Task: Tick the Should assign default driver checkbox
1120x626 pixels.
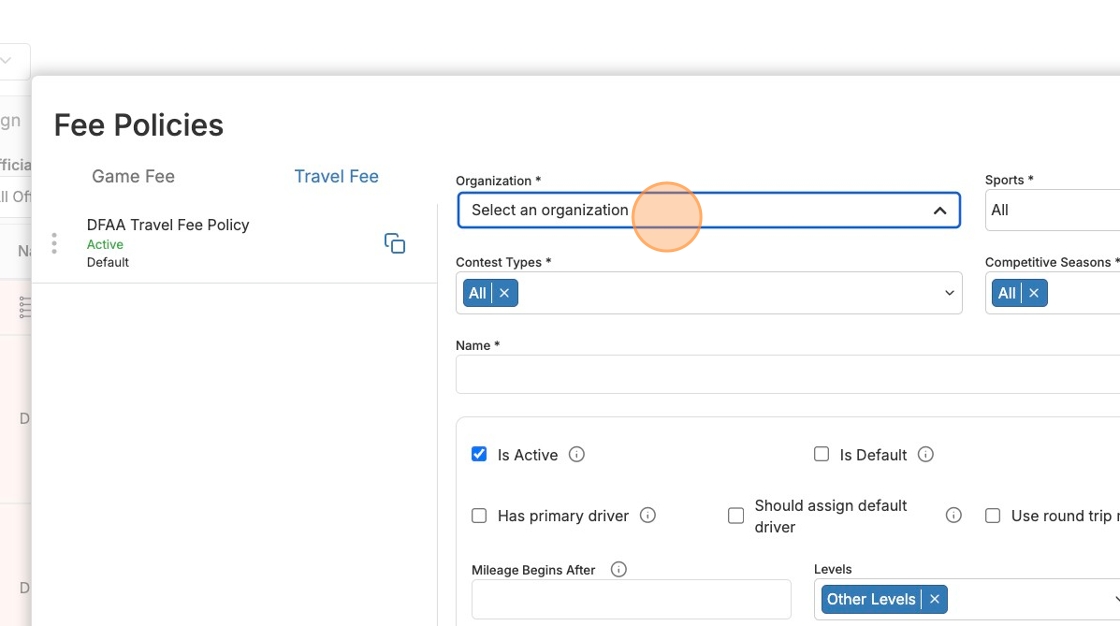Action: point(736,515)
